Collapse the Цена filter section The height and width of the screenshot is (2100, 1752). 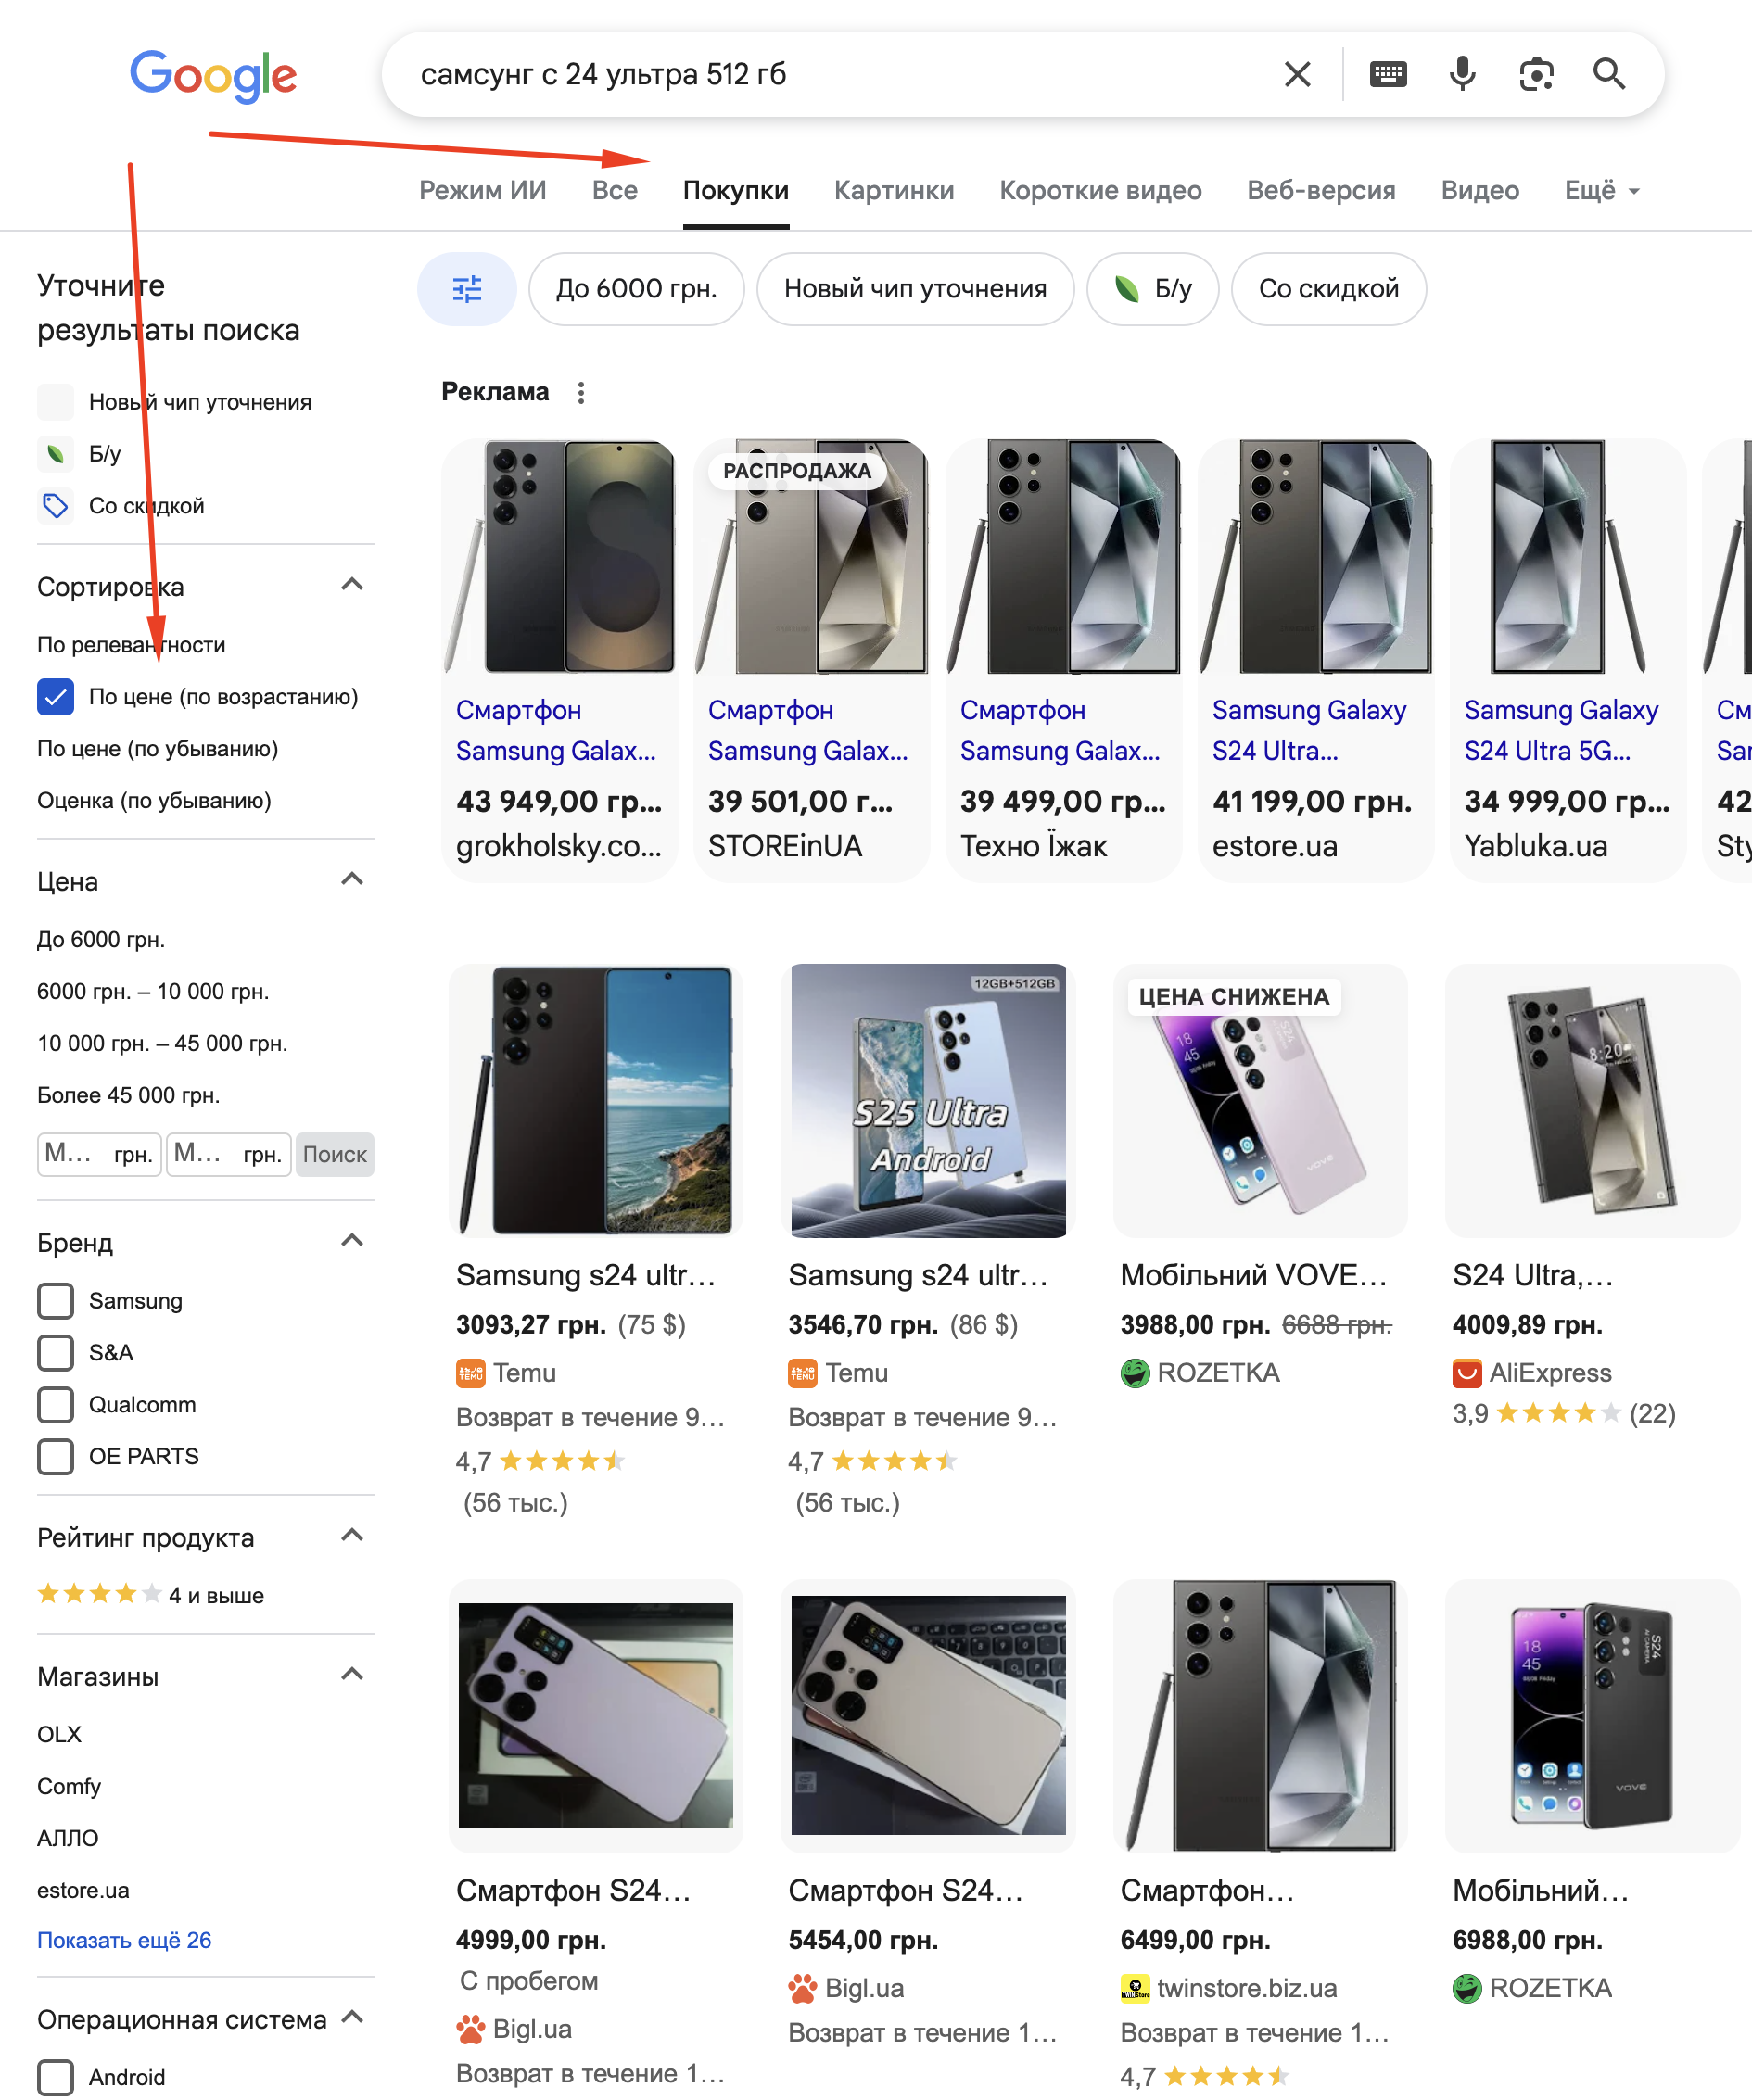coord(352,880)
